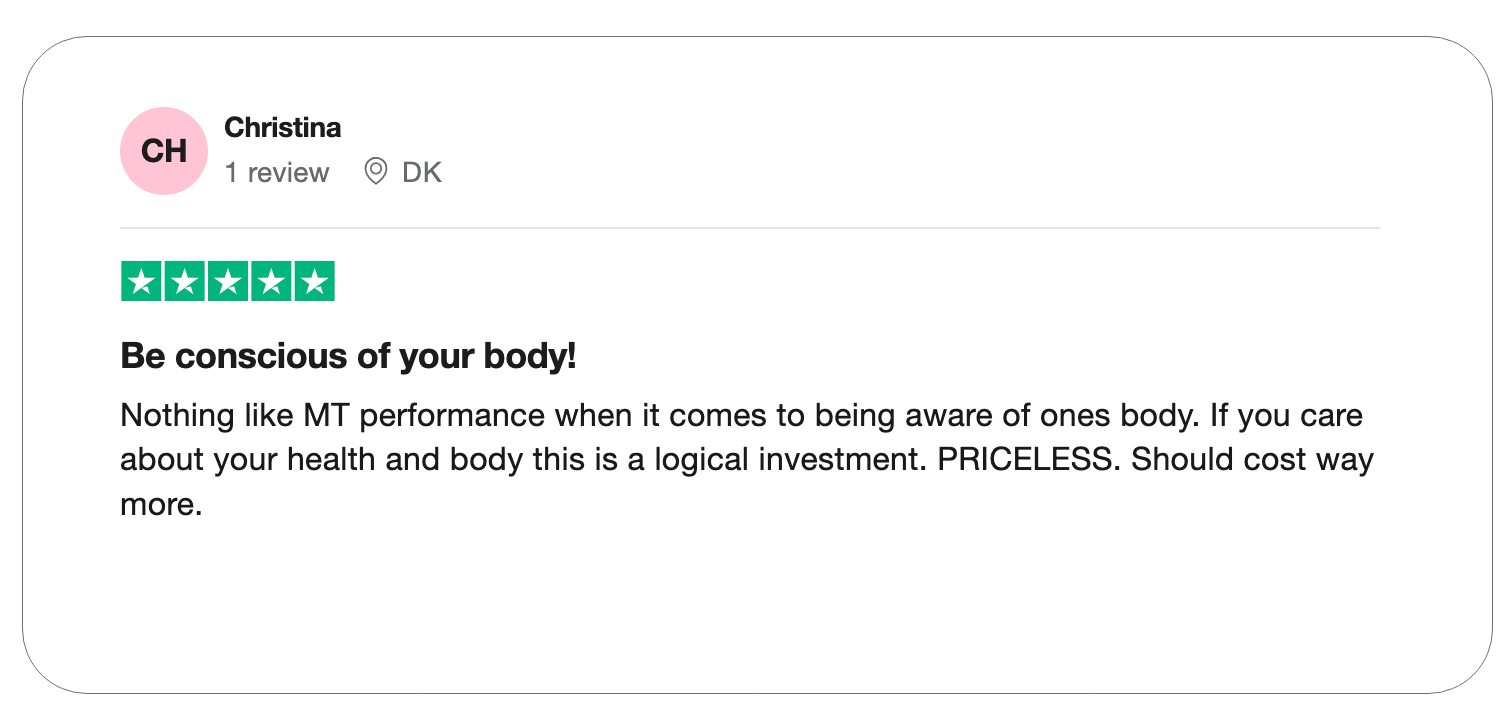Click the '1 review' count text

click(277, 173)
